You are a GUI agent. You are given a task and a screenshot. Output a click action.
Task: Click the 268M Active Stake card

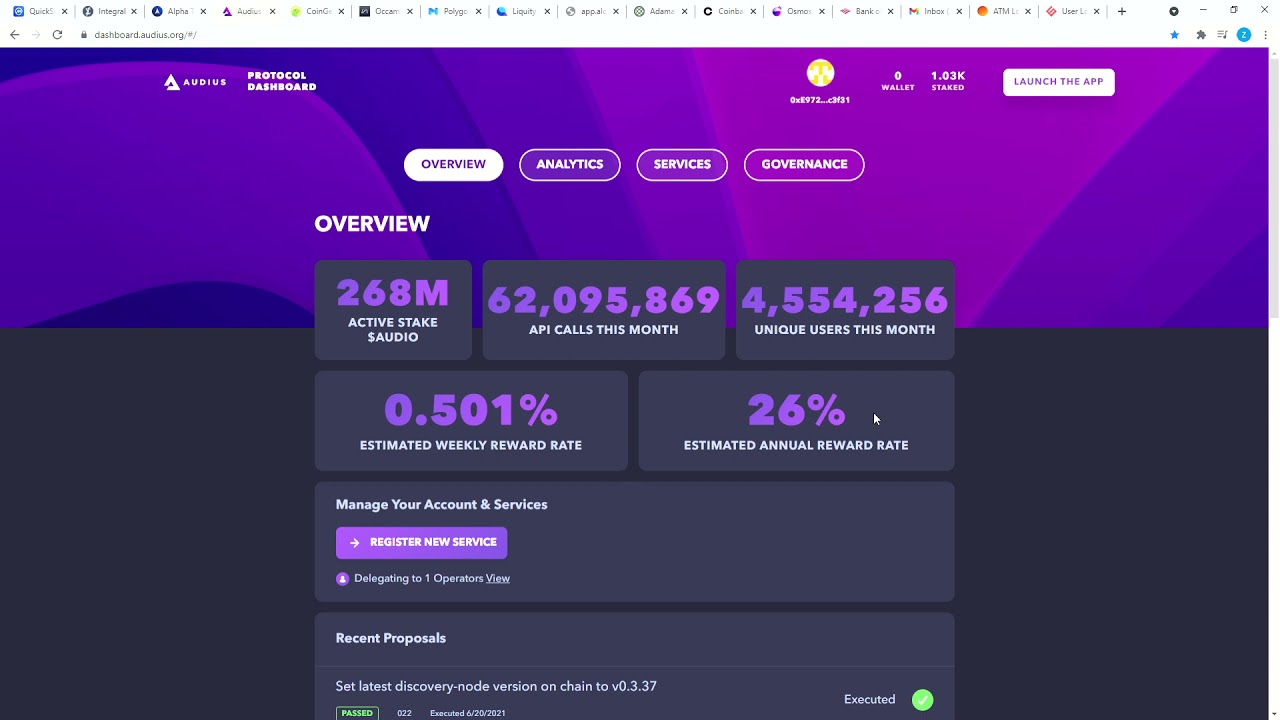[393, 310]
